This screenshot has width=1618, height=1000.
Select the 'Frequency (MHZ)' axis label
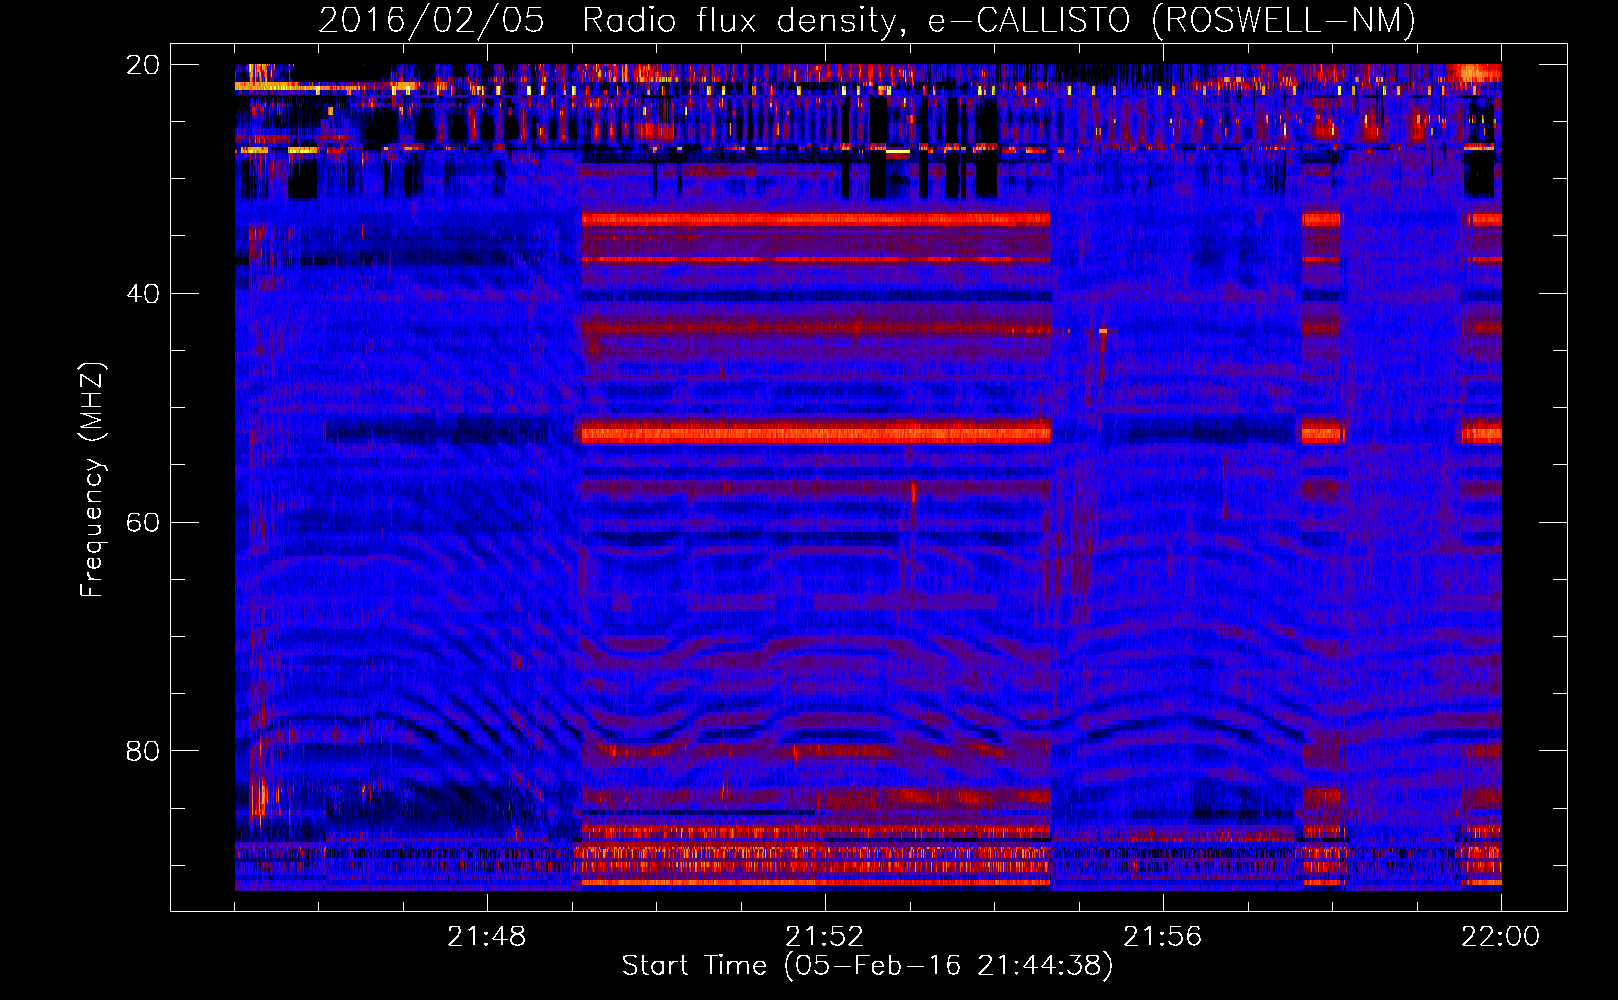(x=92, y=480)
